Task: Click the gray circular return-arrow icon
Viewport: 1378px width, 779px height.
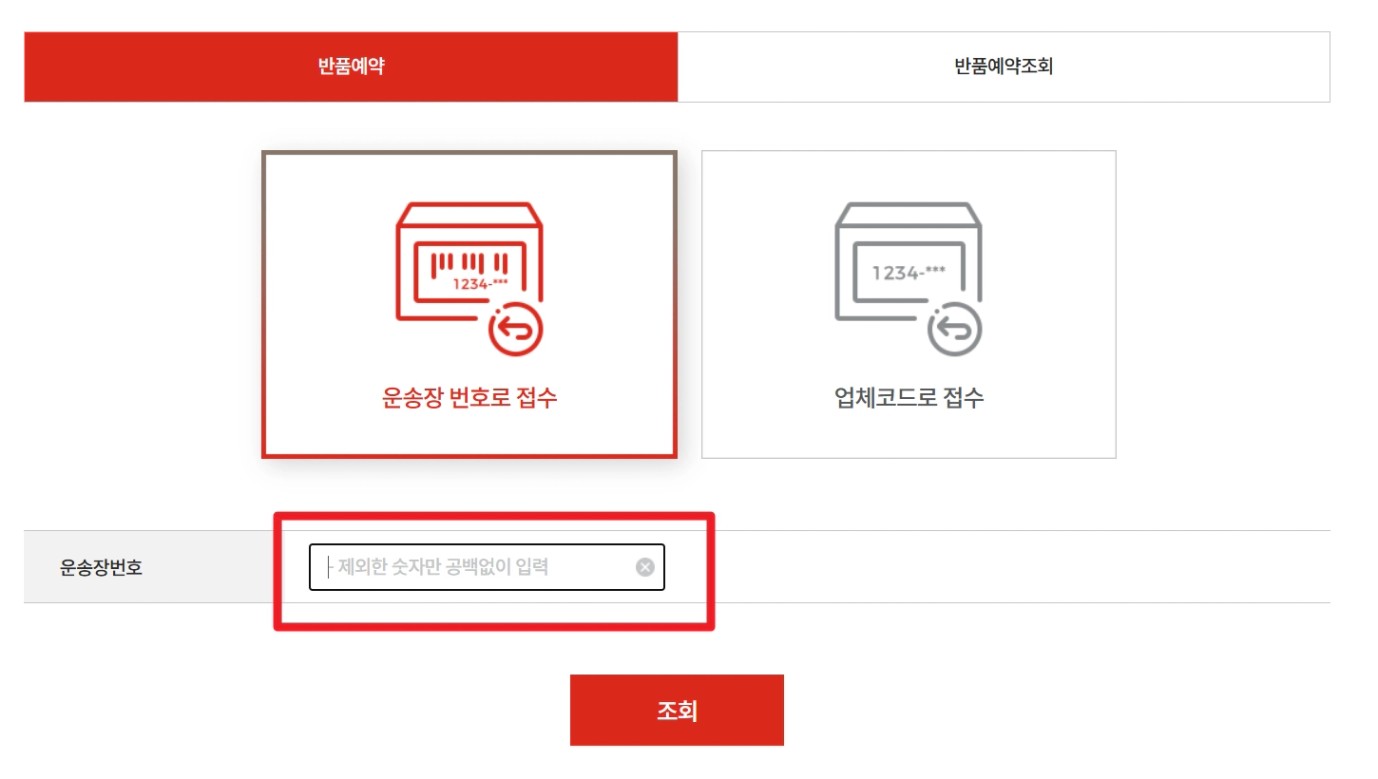Action: click(x=954, y=329)
